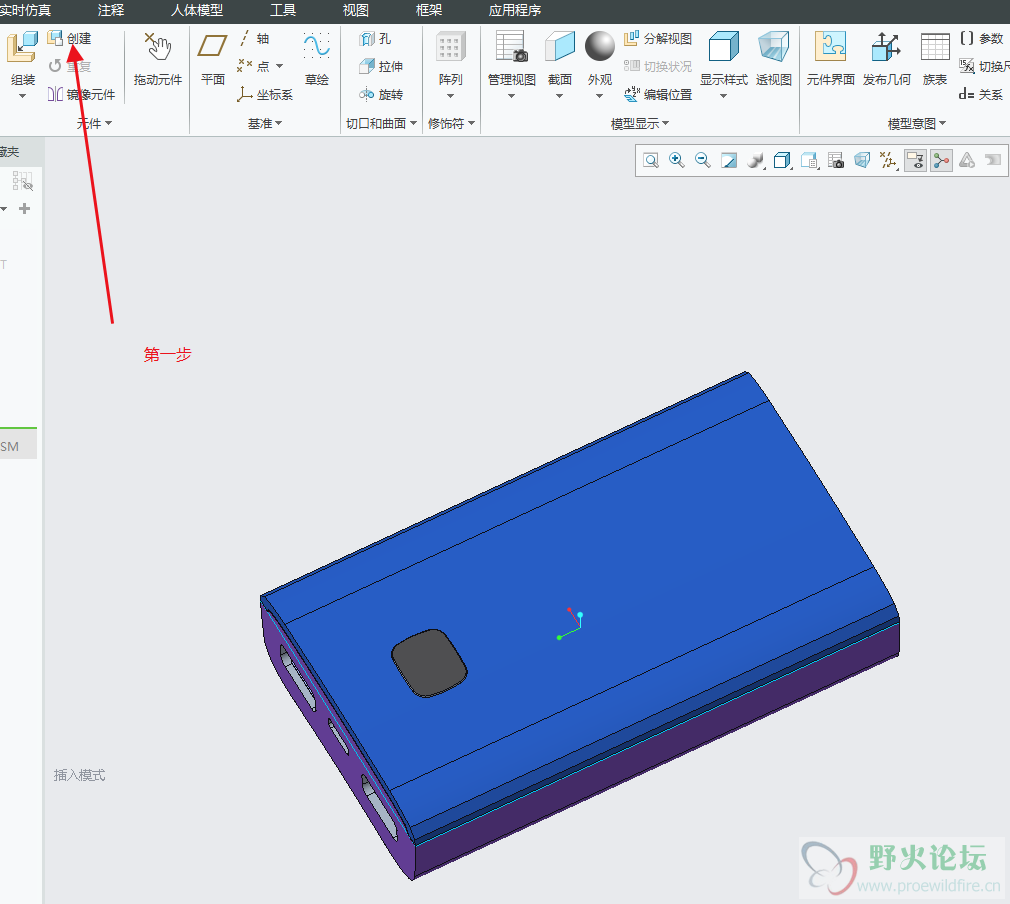Activate the 拖动元件 drag components tool
The height and width of the screenshot is (904, 1010).
click(158, 58)
